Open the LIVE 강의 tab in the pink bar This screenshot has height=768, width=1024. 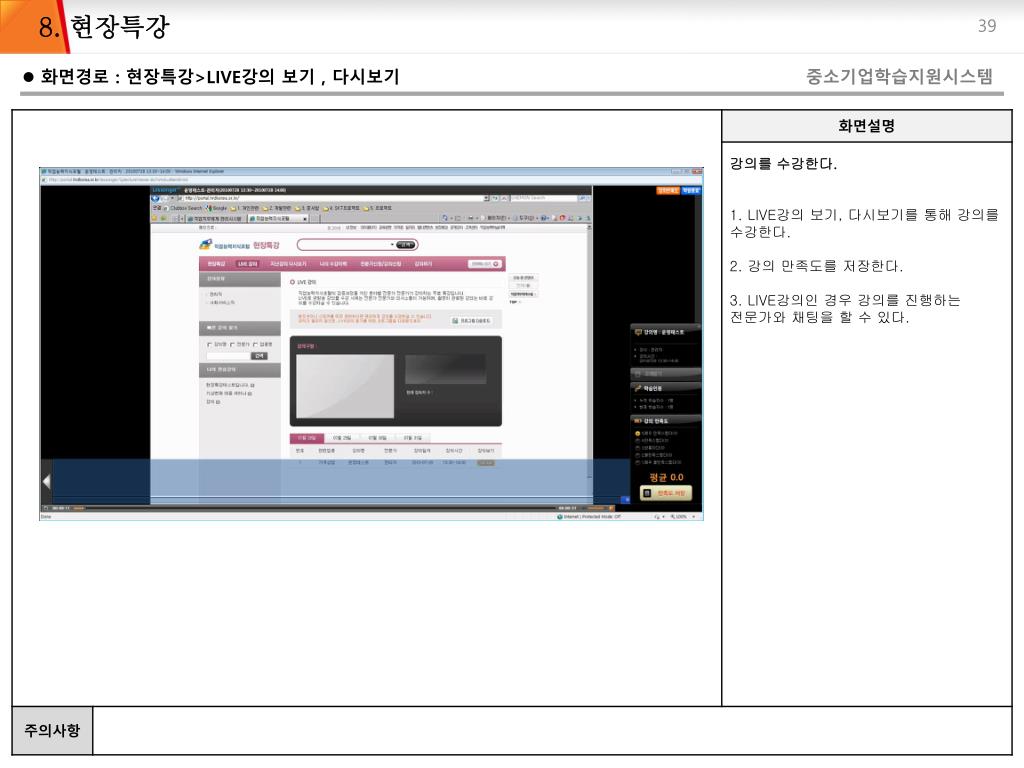tap(248, 264)
